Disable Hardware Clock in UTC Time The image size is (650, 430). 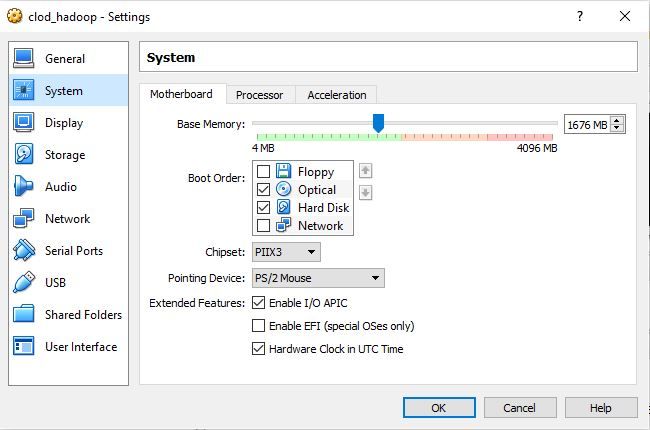pos(259,349)
